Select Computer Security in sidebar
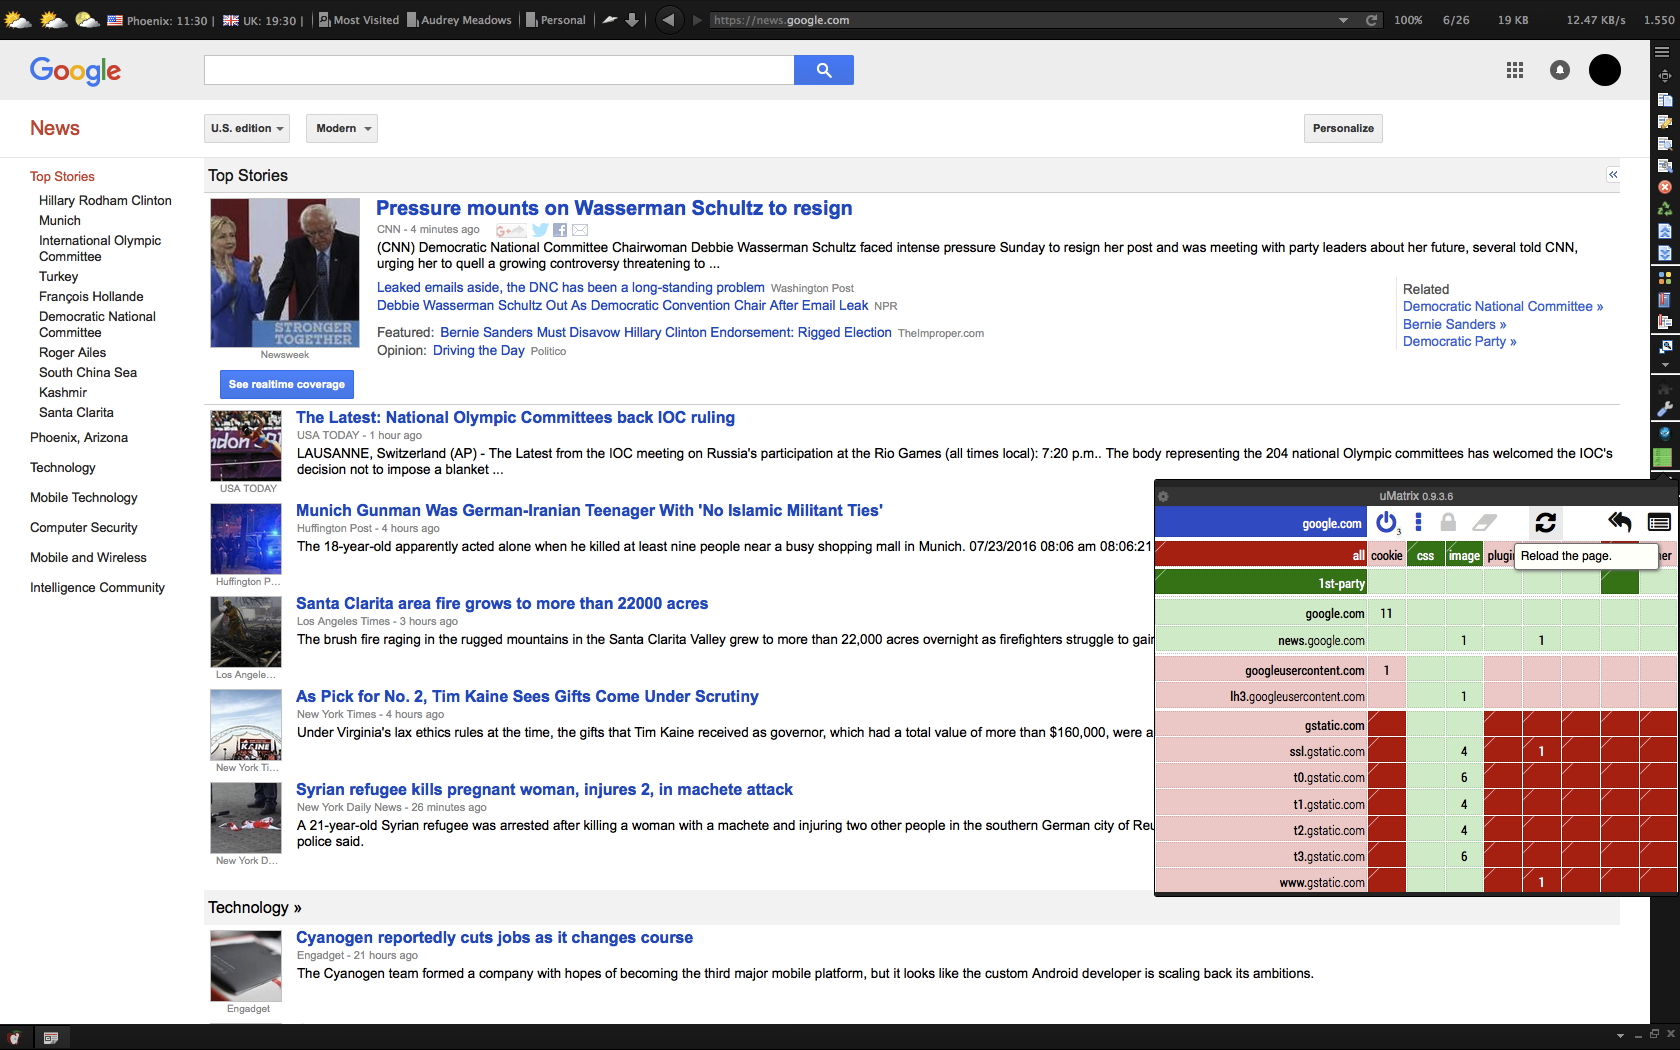Image resolution: width=1680 pixels, height=1050 pixels. click(x=84, y=527)
